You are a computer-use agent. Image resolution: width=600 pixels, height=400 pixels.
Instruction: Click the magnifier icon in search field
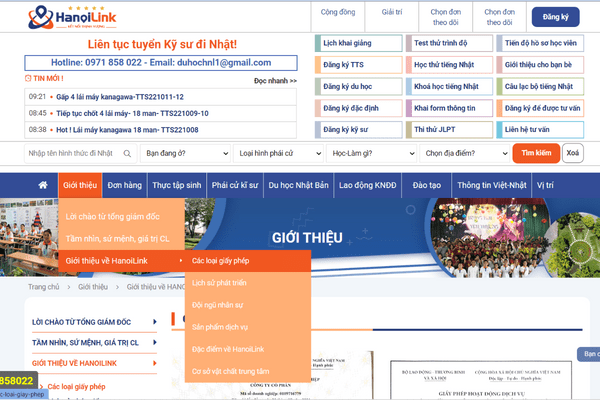click(127, 153)
